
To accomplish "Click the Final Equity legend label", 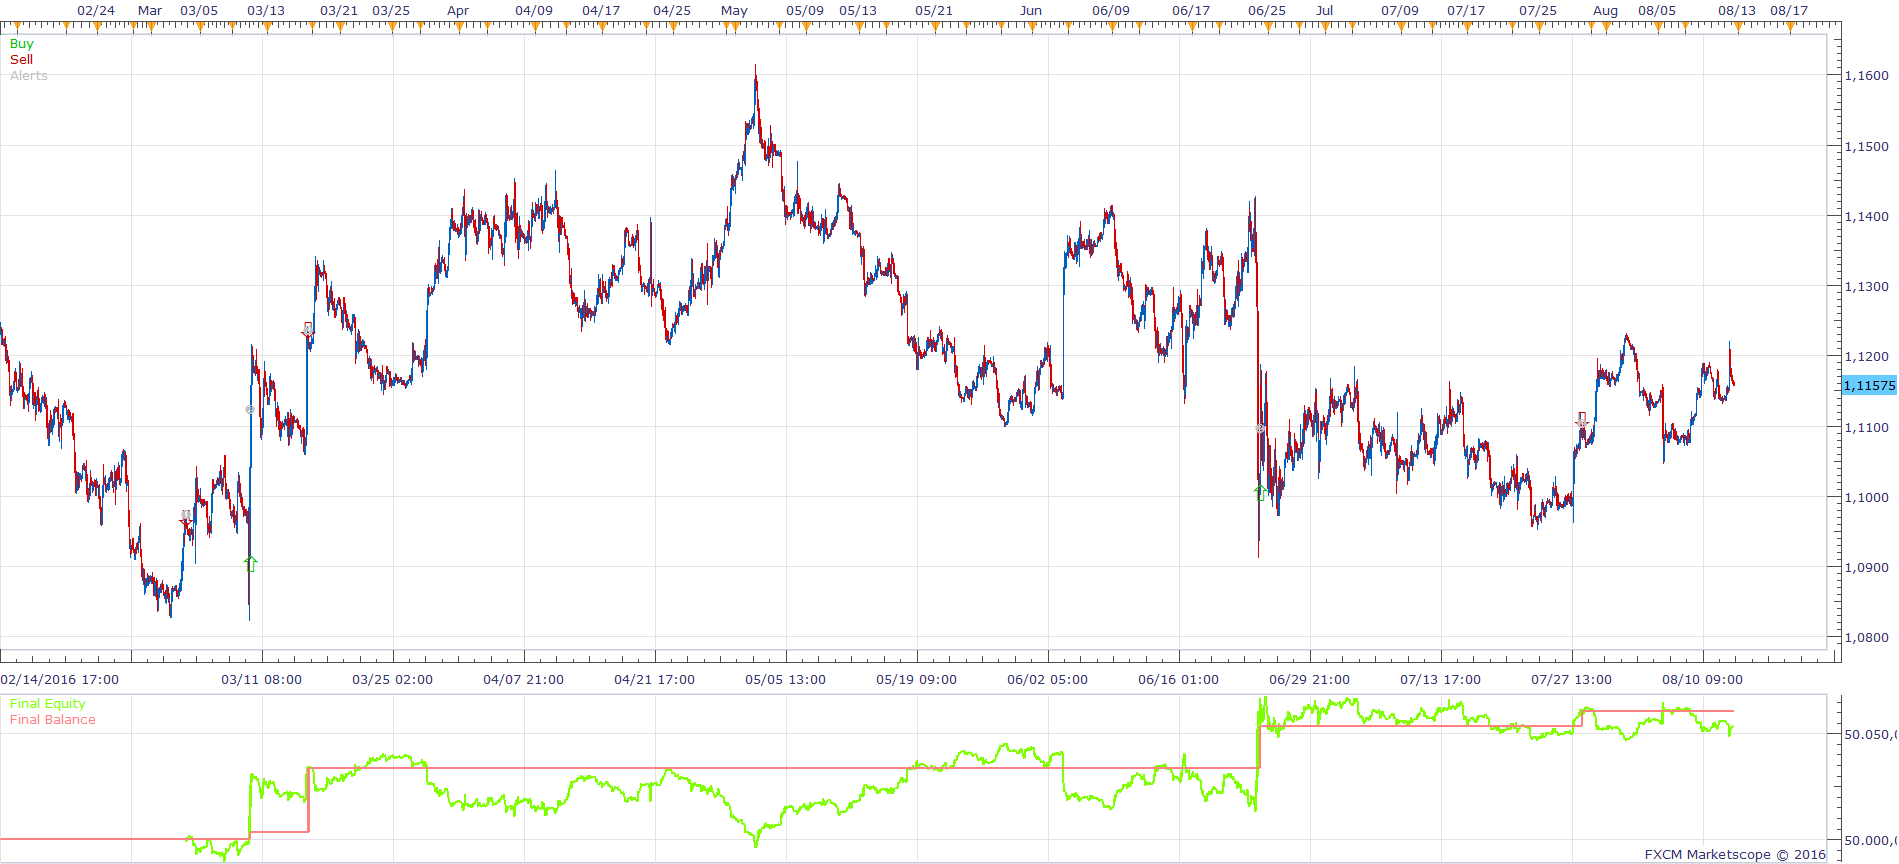I will (48, 704).
